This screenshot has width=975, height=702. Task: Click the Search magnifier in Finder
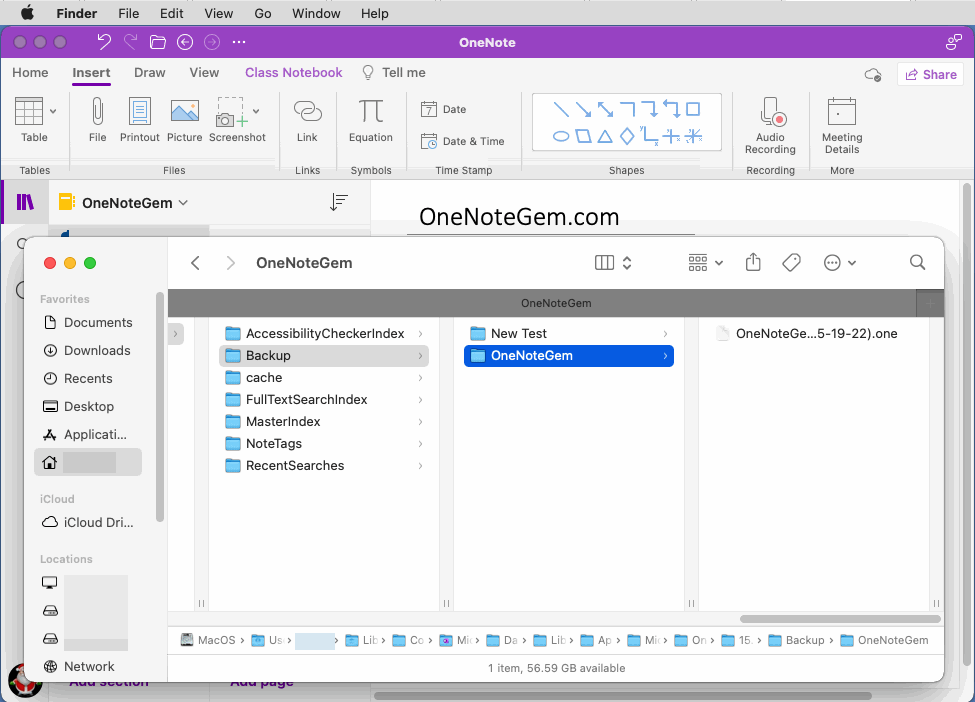[x=917, y=262]
